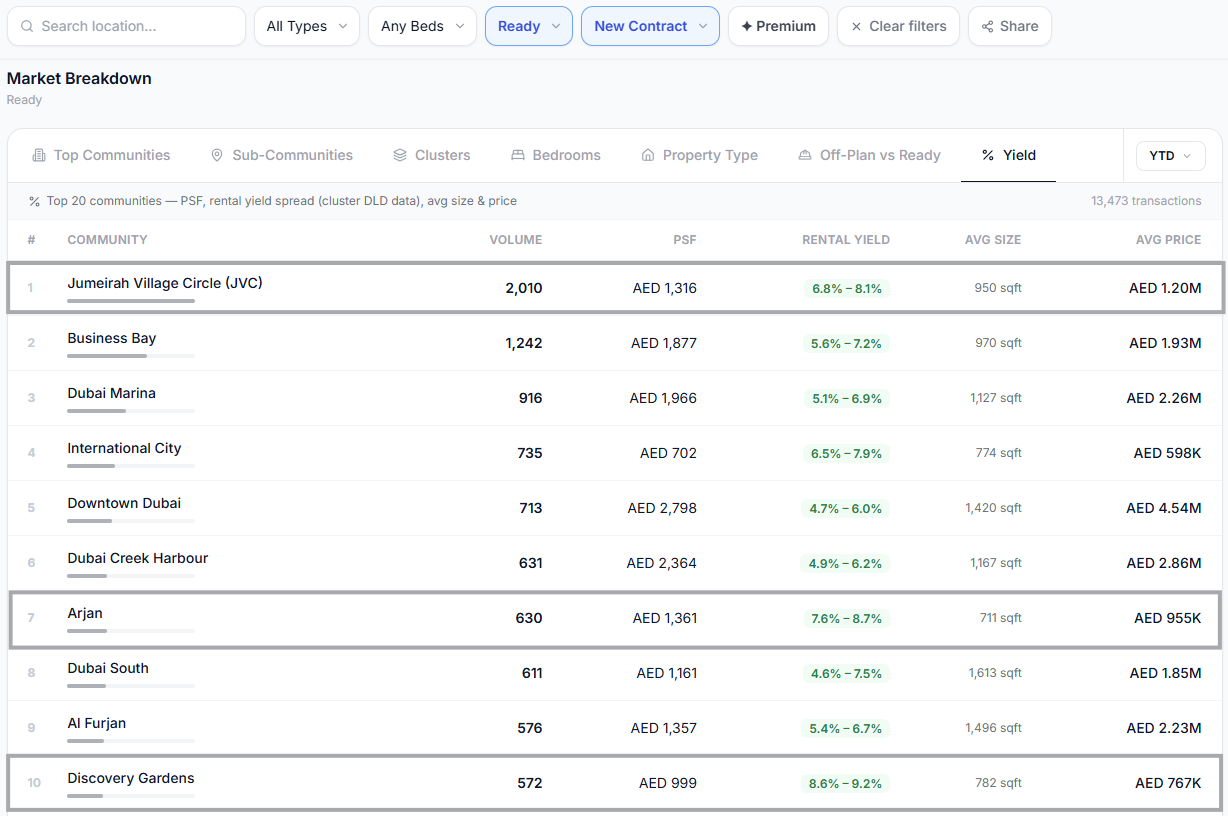The height and width of the screenshot is (816, 1228).
Task: Click the Clear filters button
Action: (x=898, y=26)
